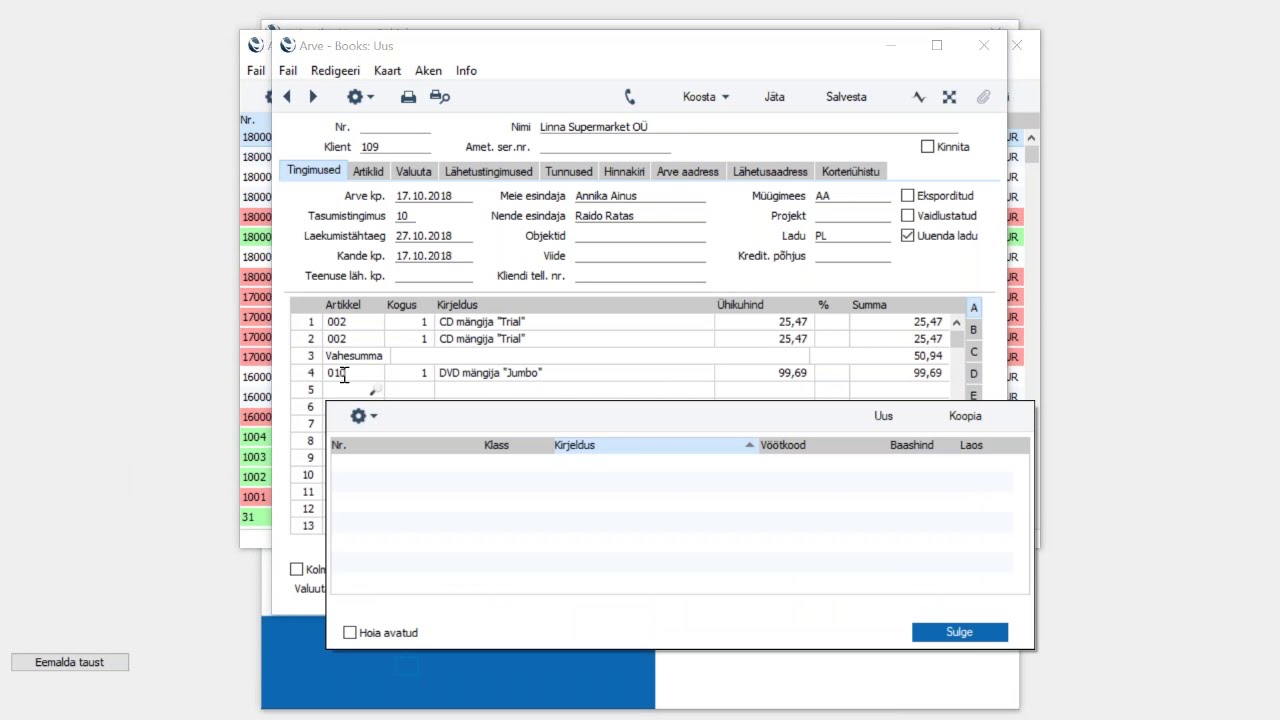The width and height of the screenshot is (1280, 720).
Task: Click Uus to create a new item
Action: pos(884,416)
